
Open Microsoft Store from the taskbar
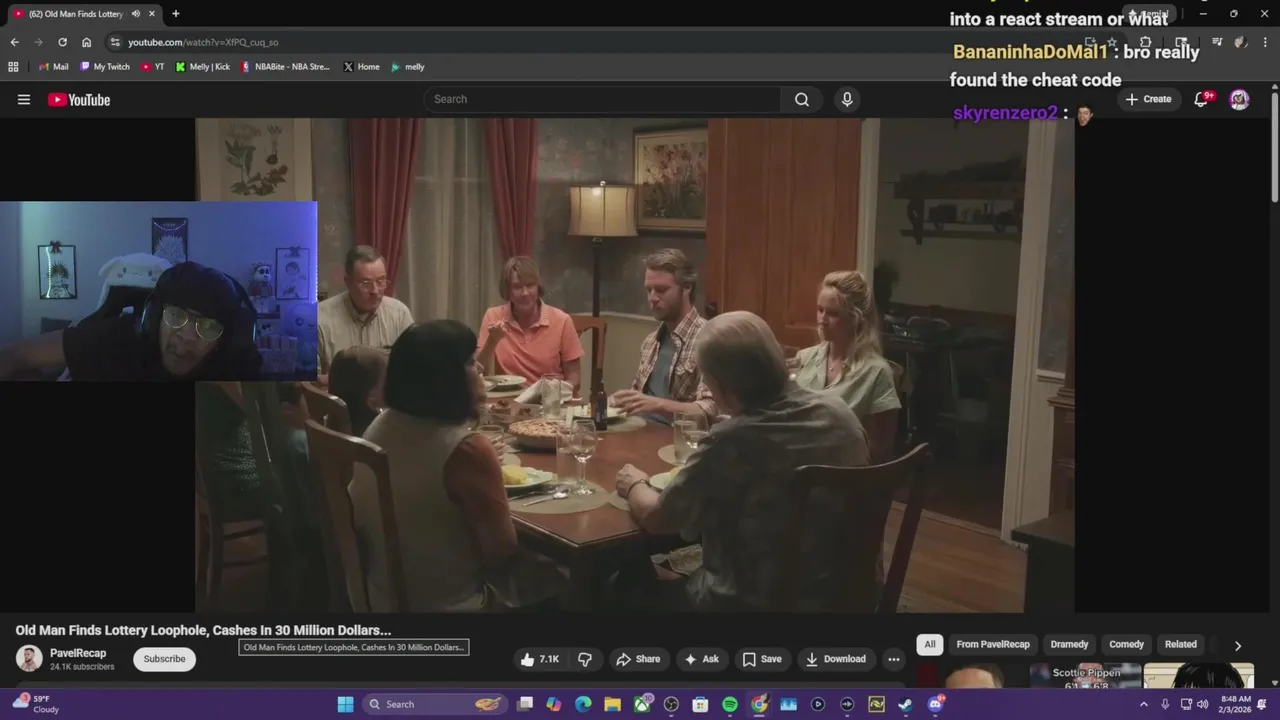pos(700,704)
